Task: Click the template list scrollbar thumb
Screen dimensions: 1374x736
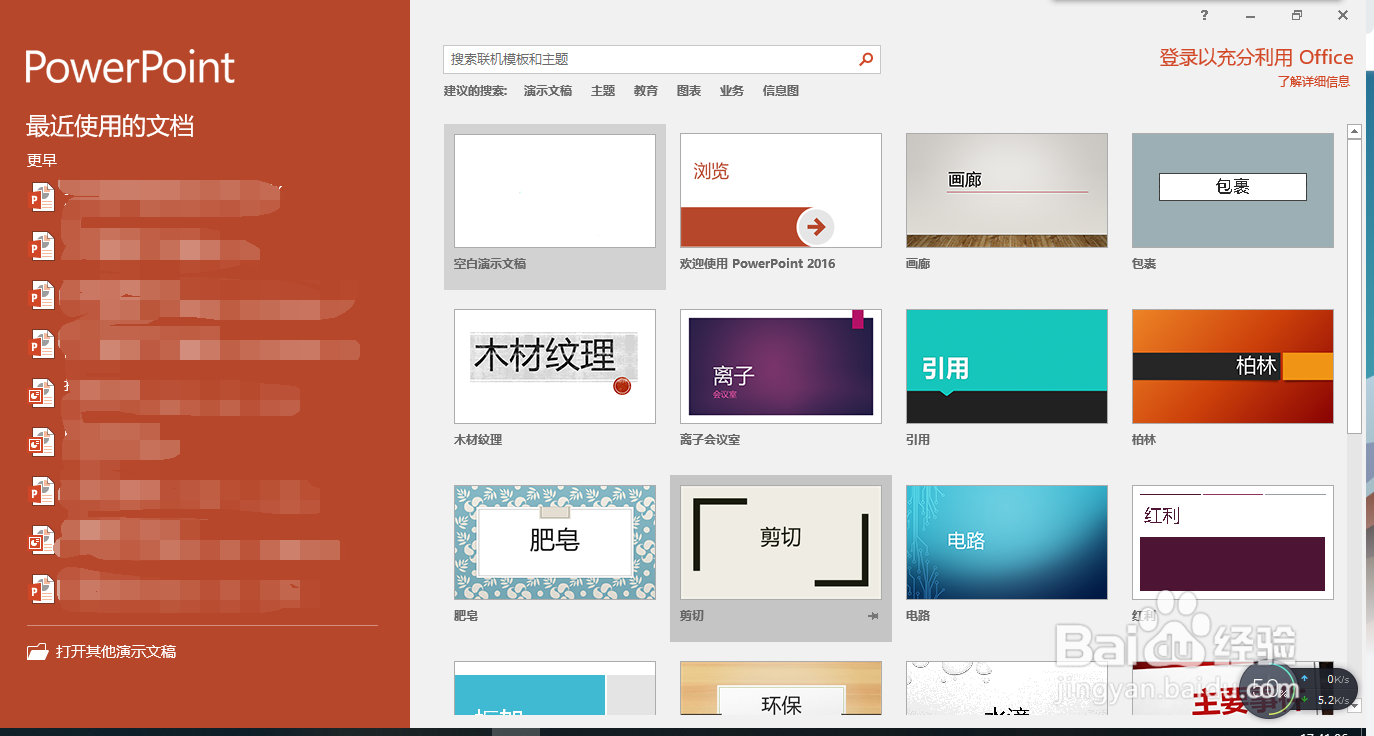Action: (x=1354, y=286)
